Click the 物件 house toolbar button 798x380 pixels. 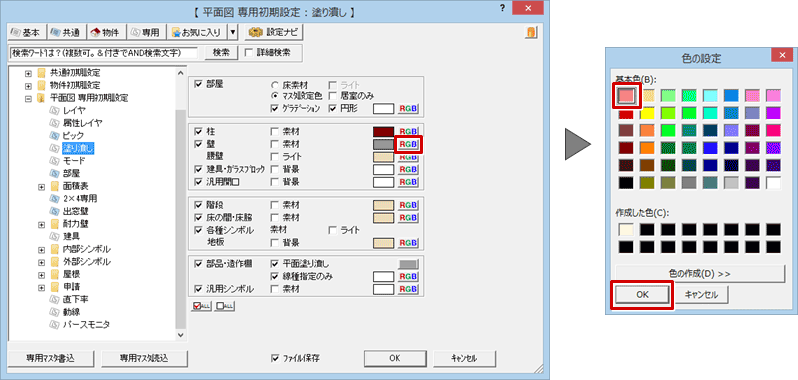[x=105, y=33]
